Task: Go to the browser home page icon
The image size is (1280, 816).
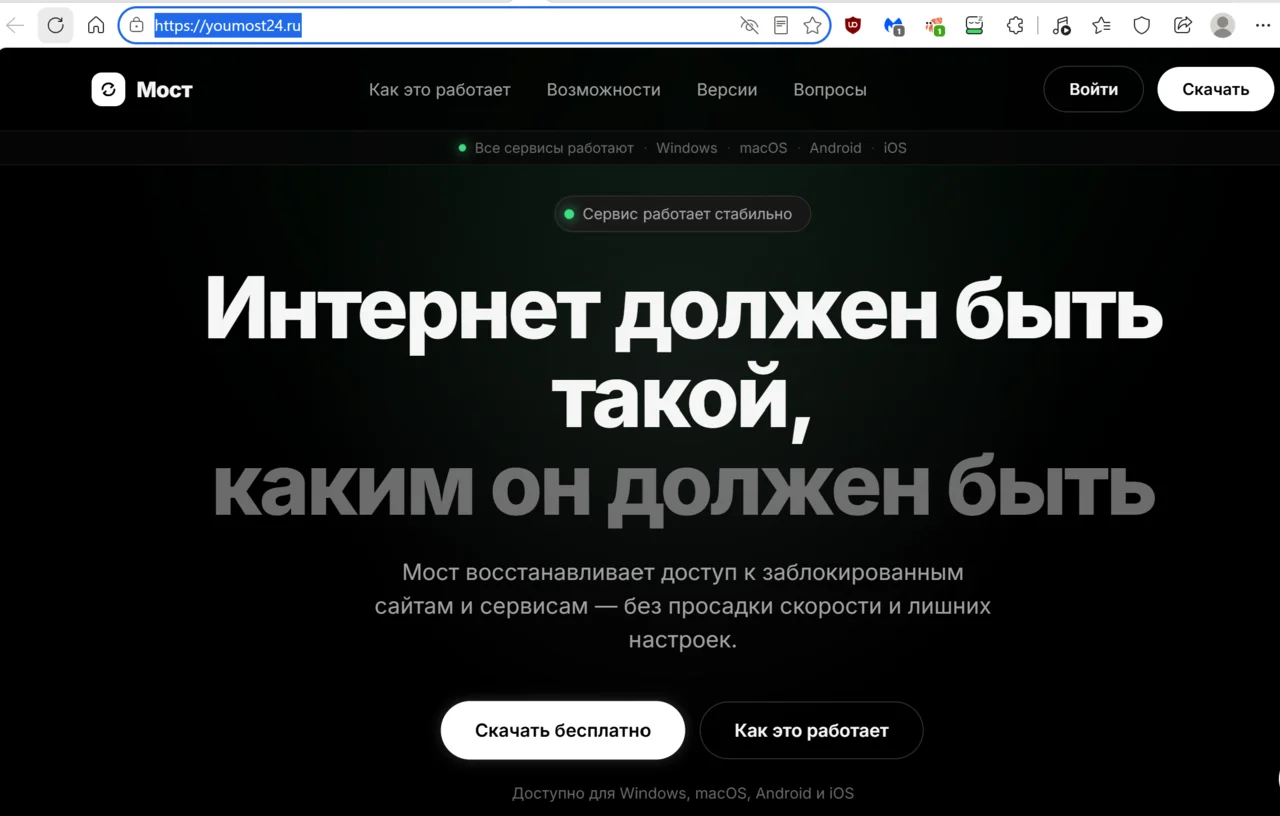Action: (x=96, y=26)
